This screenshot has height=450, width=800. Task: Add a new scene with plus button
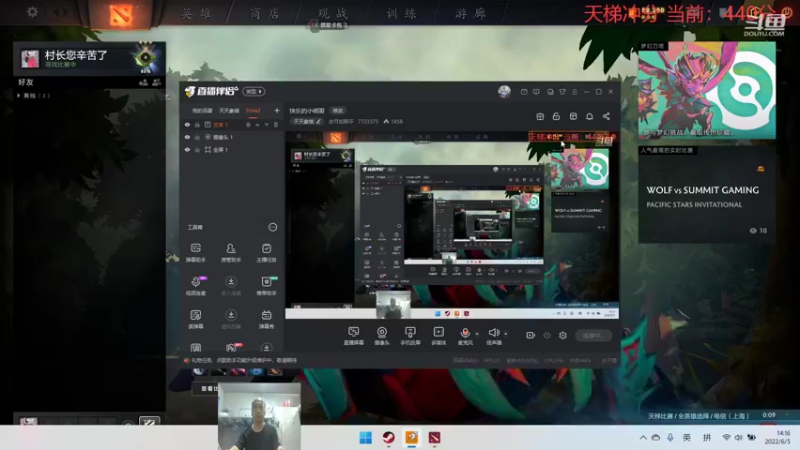point(277,111)
